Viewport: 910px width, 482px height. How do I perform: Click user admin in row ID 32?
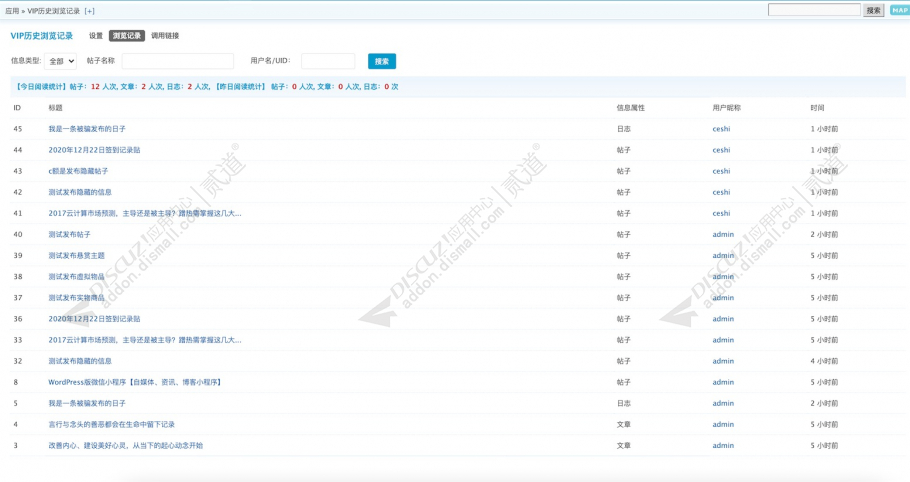pos(723,361)
